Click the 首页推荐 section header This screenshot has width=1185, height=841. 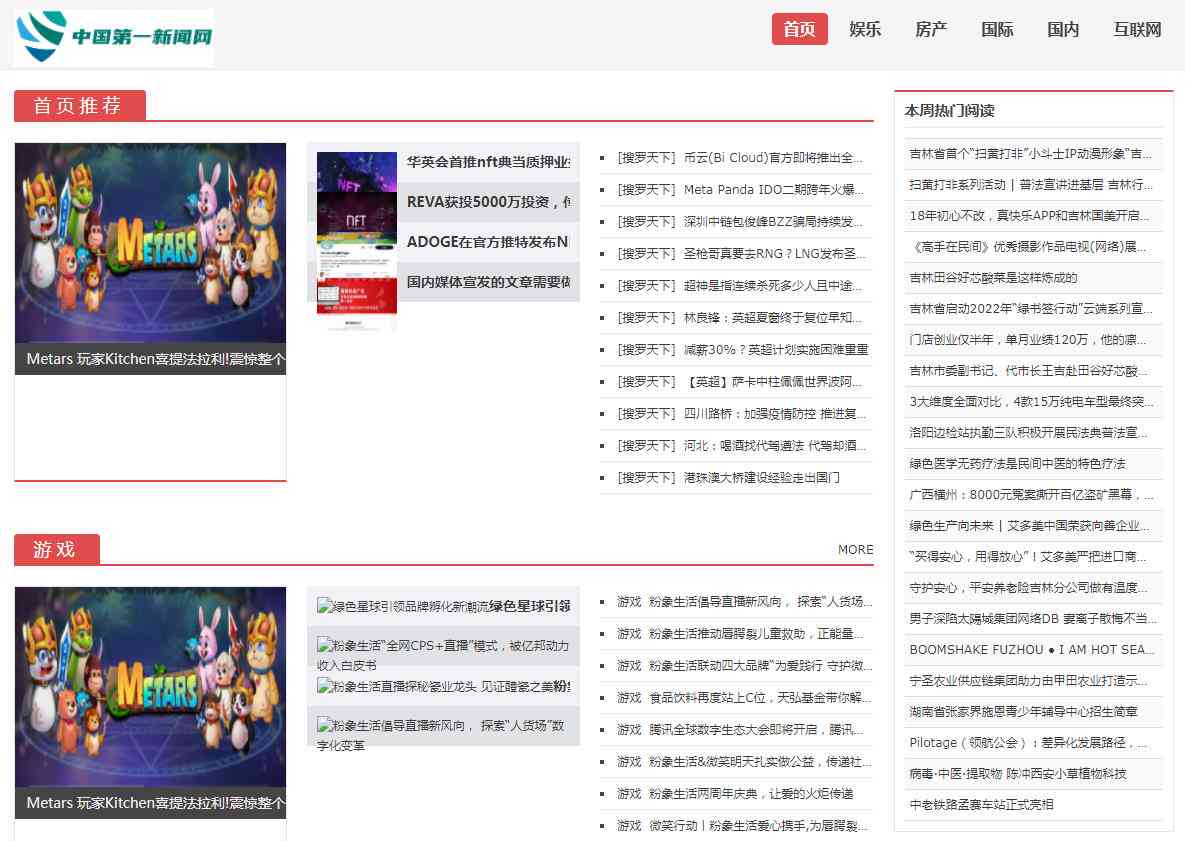pyautogui.click(x=79, y=105)
